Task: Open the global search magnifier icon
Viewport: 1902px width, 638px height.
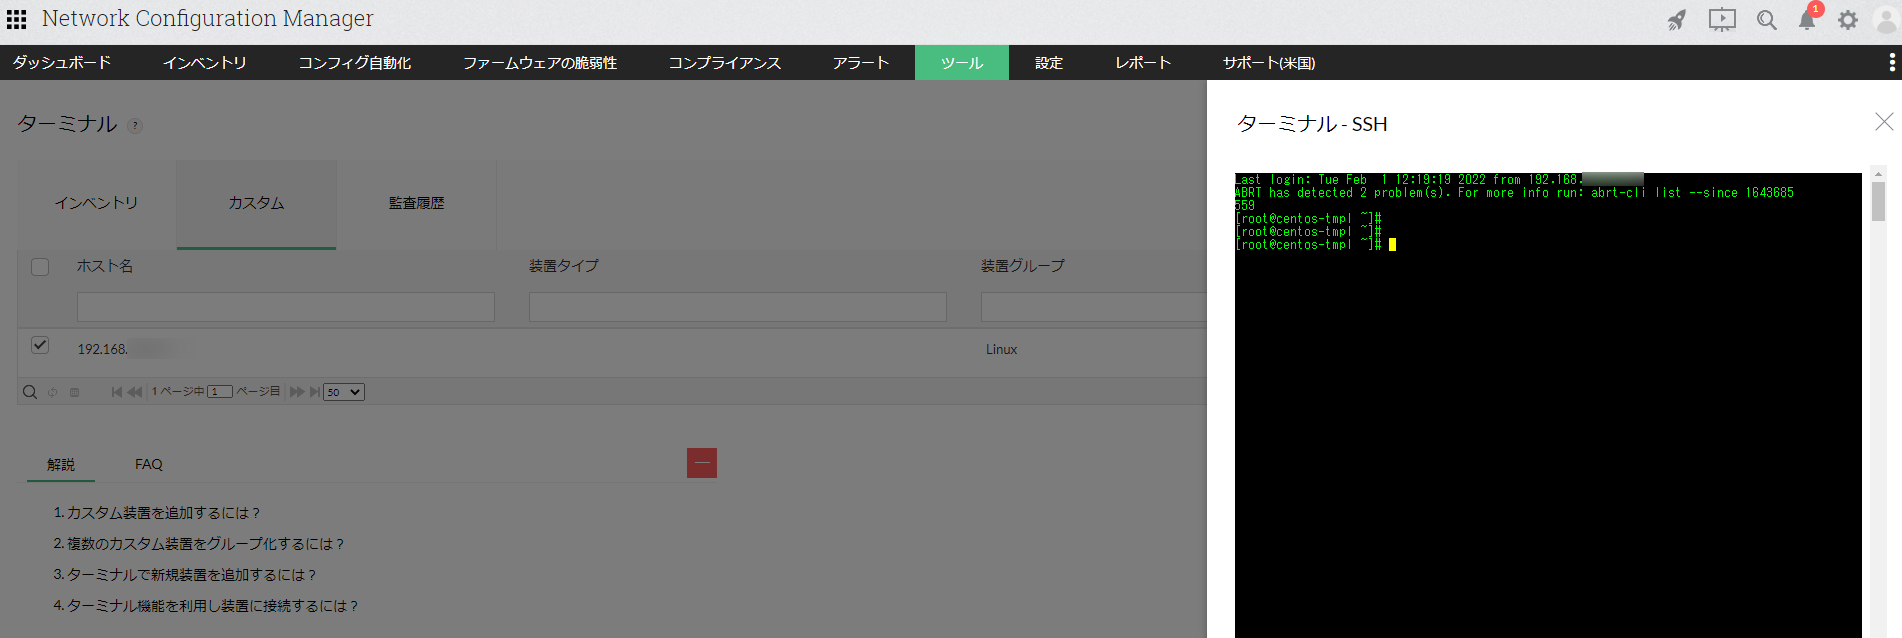Action: tap(1767, 20)
